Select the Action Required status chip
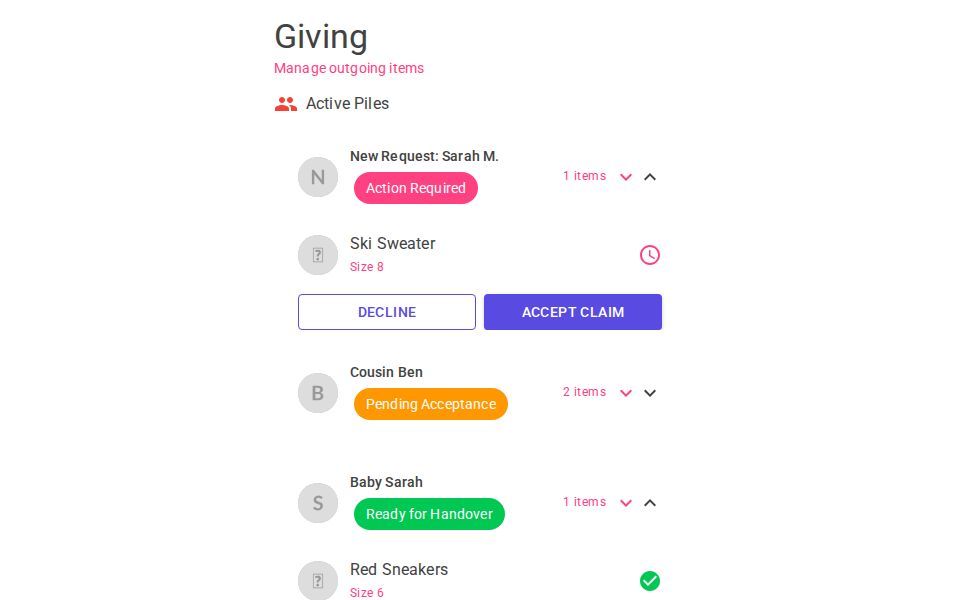The width and height of the screenshot is (960, 600). (x=416, y=188)
